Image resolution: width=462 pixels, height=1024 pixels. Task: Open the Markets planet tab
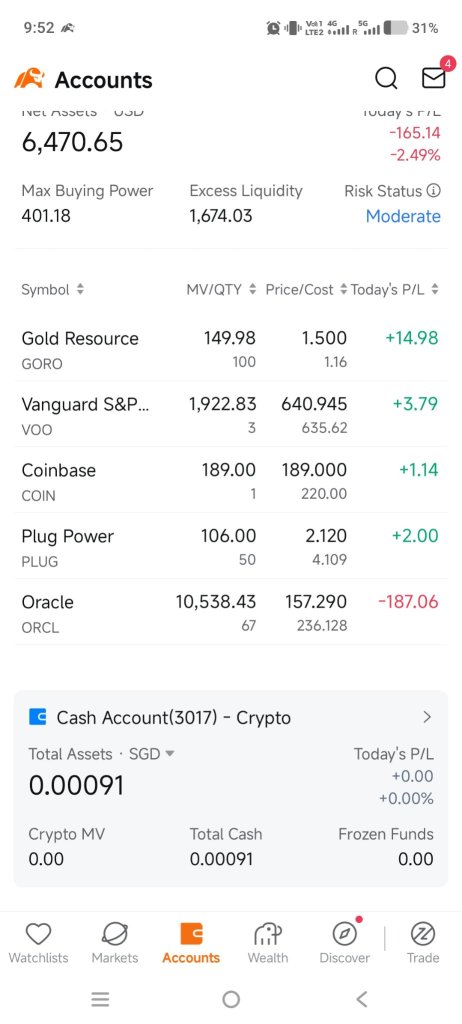tap(114, 943)
